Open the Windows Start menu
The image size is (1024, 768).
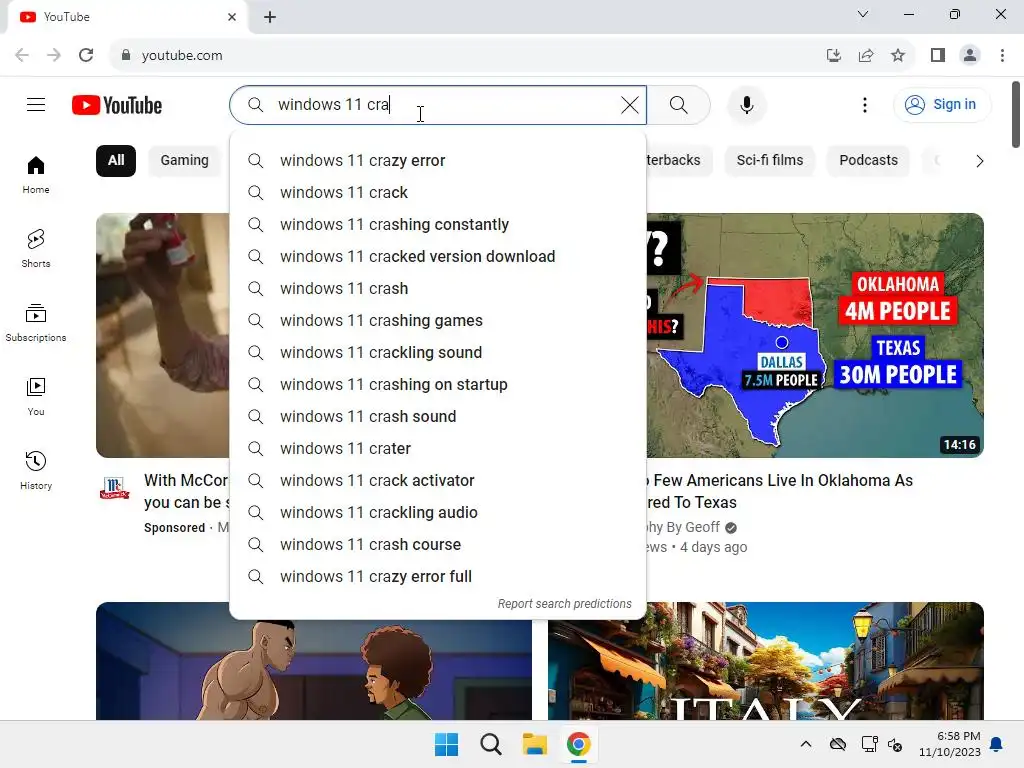(447, 744)
